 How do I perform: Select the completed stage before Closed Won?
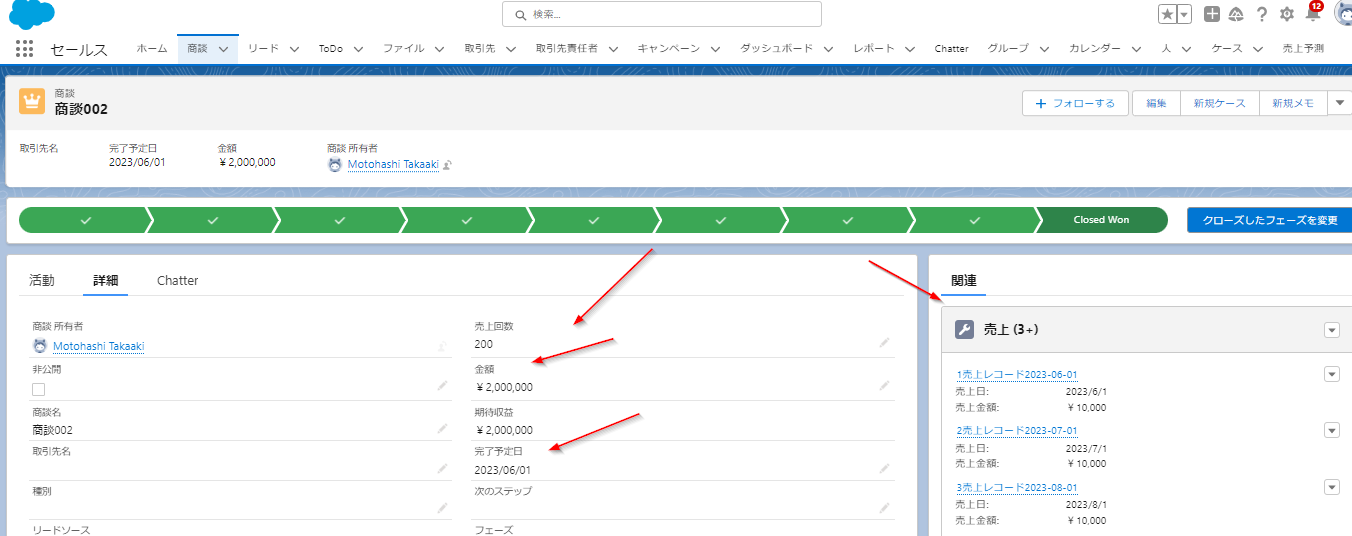(975, 220)
